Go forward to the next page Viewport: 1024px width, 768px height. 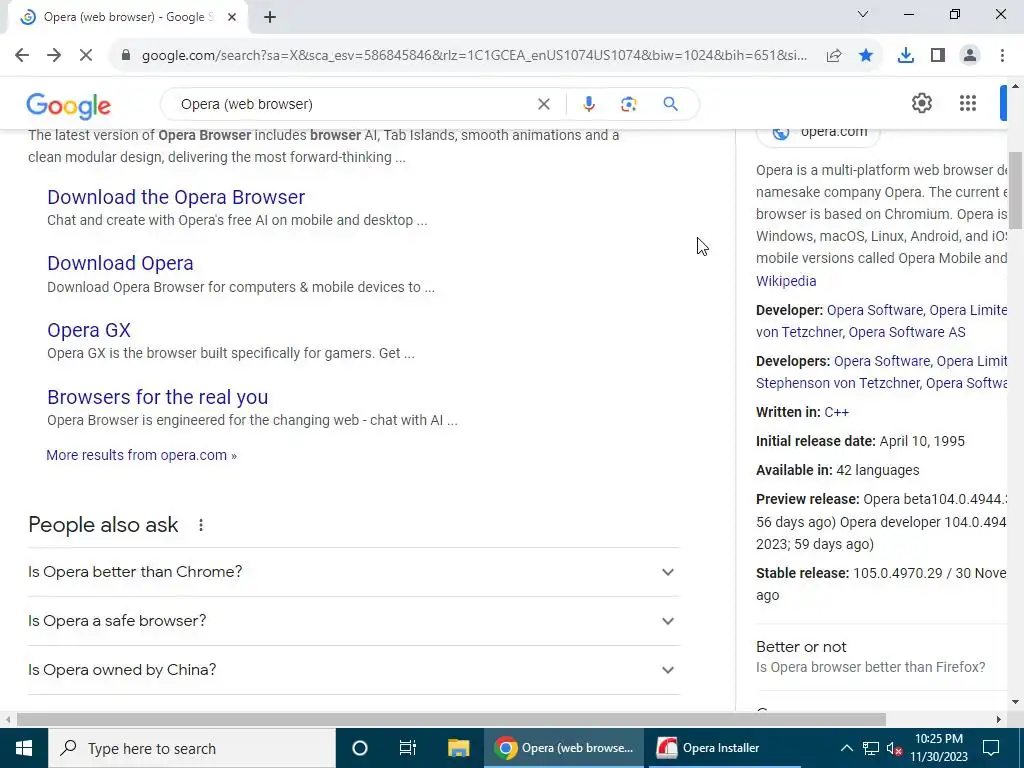tap(54, 56)
